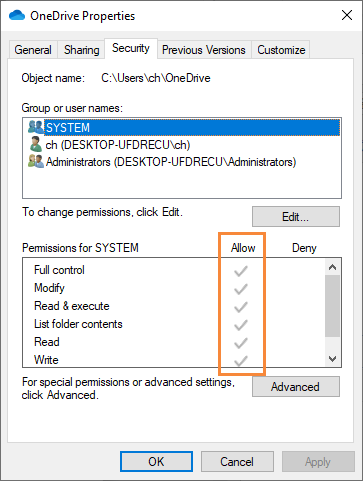This screenshot has width=363, height=481.
Task: Open the Customize tab
Action: pos(281,50)
